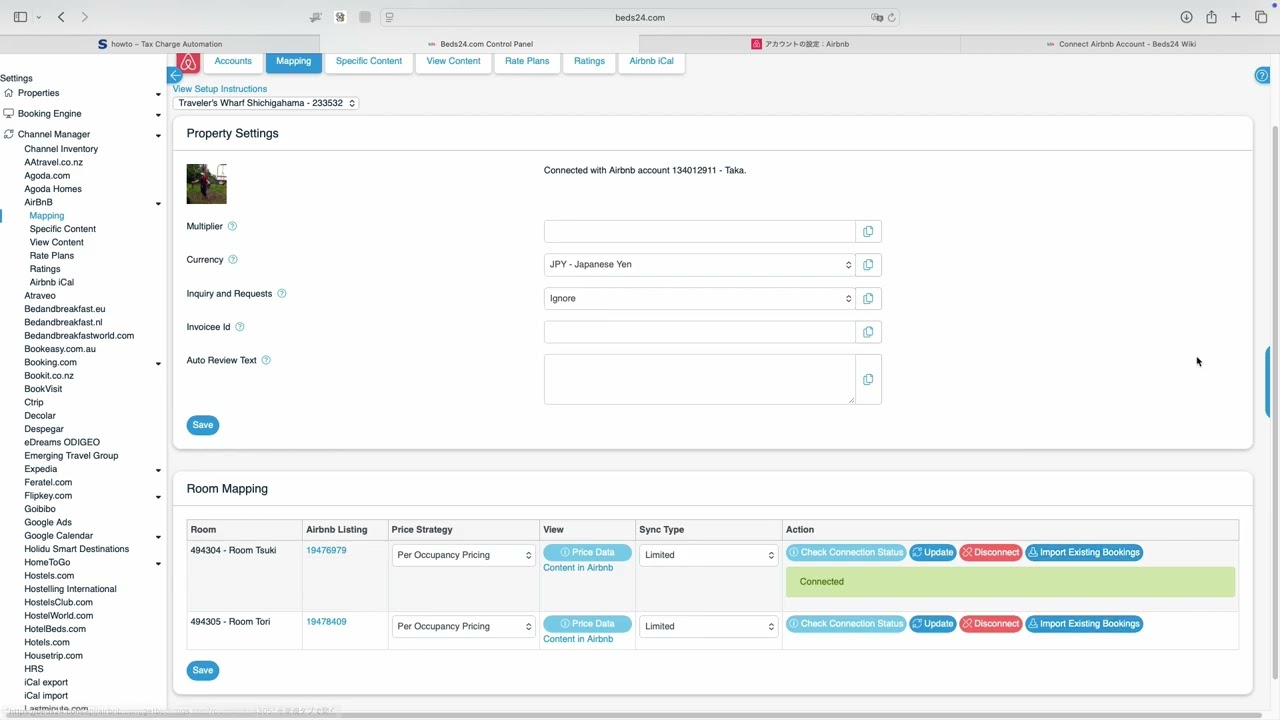Switch to the Airbnb iCal tab
The height and width of the screenshot is (720, 1280).
click(x=651, y=62)
